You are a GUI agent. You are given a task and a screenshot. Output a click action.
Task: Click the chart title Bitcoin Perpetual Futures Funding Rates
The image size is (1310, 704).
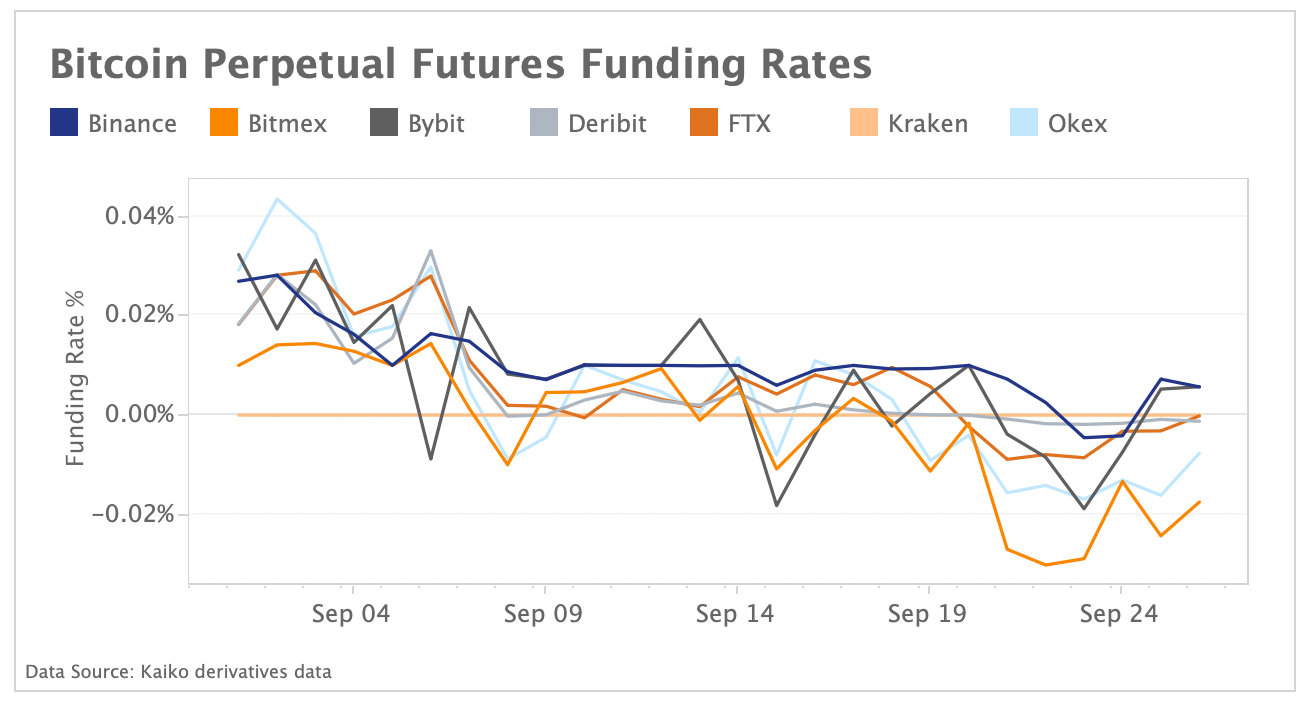460,65
